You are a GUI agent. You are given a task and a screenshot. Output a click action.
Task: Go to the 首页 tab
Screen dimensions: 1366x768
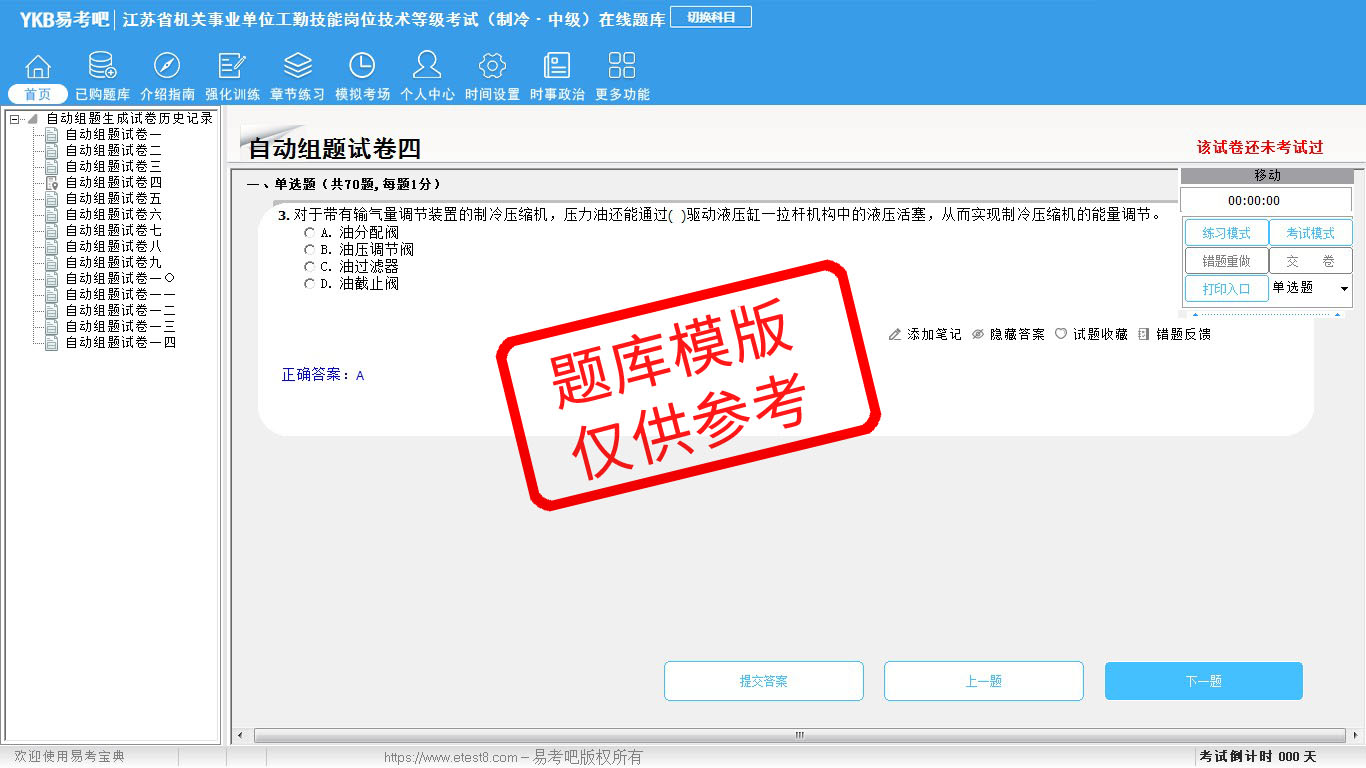click(x=38, y=94)
